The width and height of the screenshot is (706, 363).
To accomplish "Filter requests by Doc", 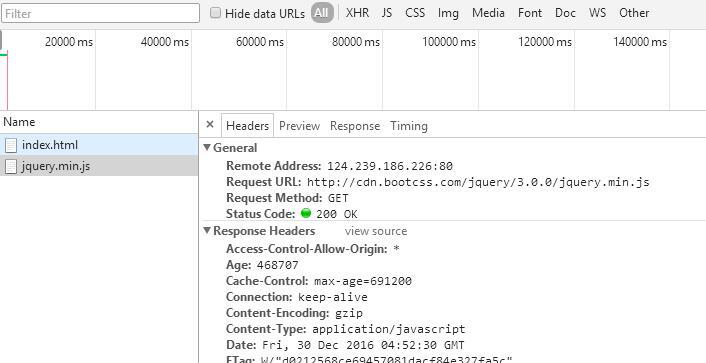I will tap(565, 13).
